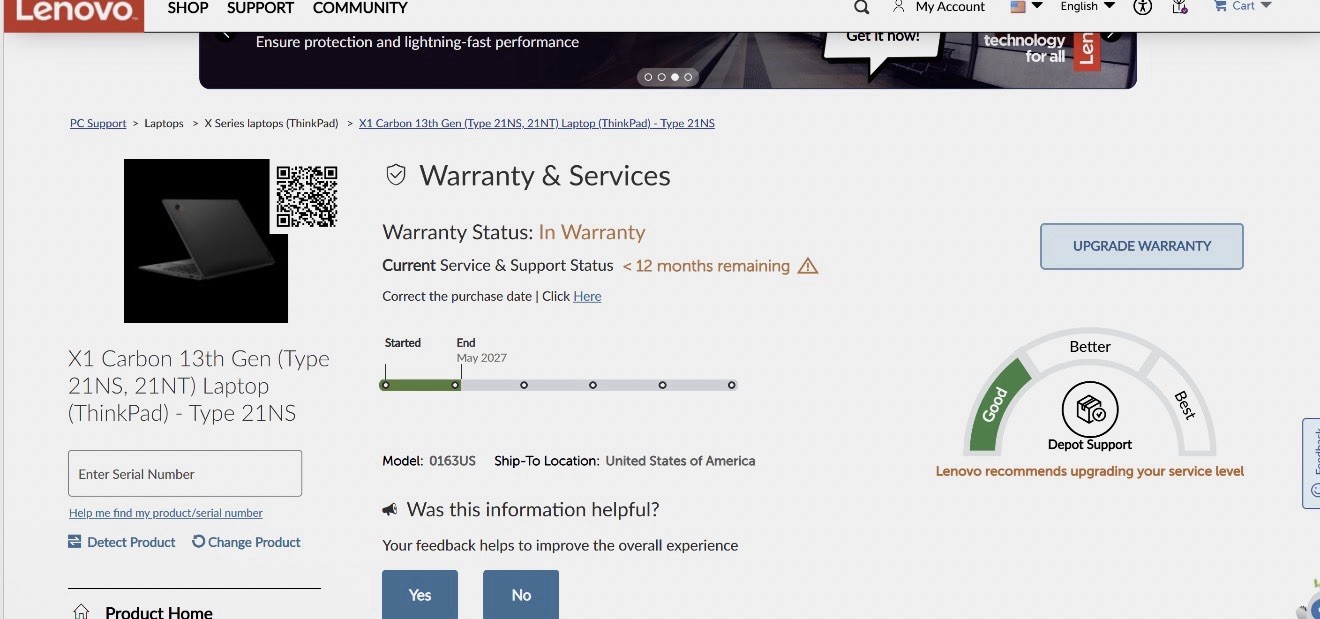Select the second banner carousel dot

pyautogui.click(x=661, y=77)
